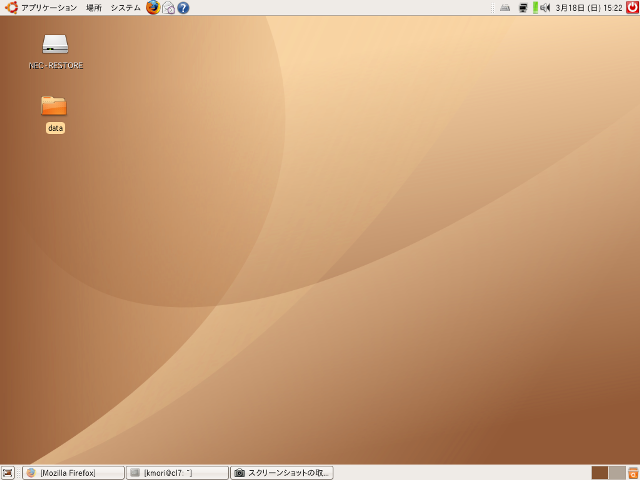The height and width of the screenshot is (480, 640).
Task: Open the システム menu
Action: pyautogui.click(x=125, y=8)
